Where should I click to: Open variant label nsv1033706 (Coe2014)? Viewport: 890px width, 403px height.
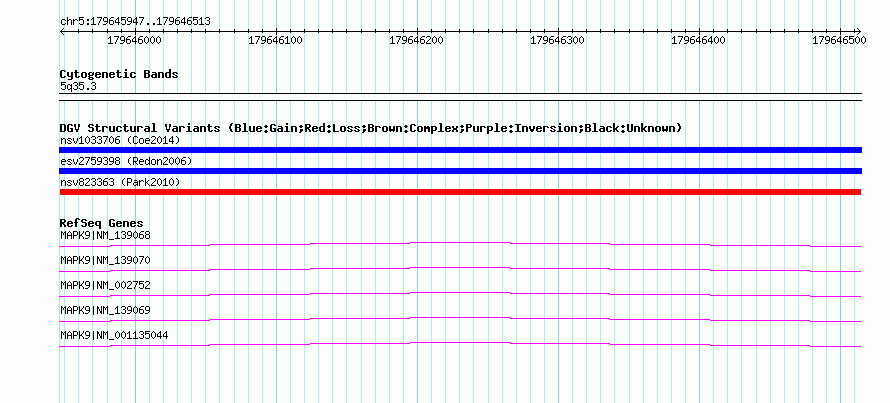121,140
